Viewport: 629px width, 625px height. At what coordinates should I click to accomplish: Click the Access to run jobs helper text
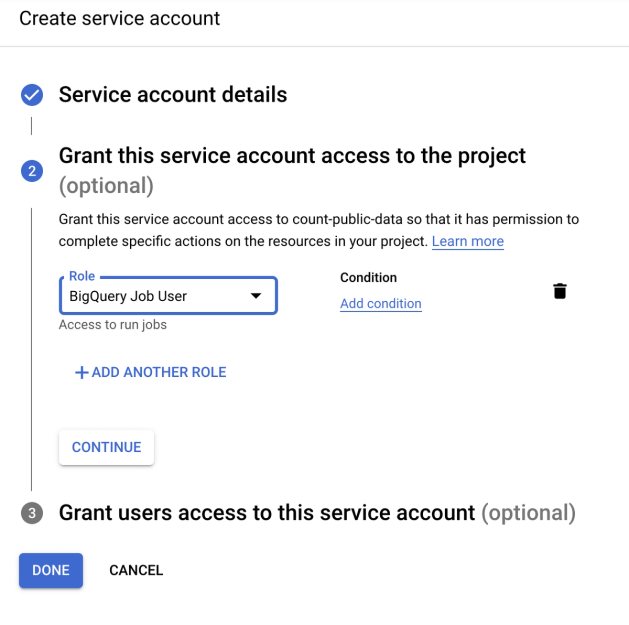point(113,325)
